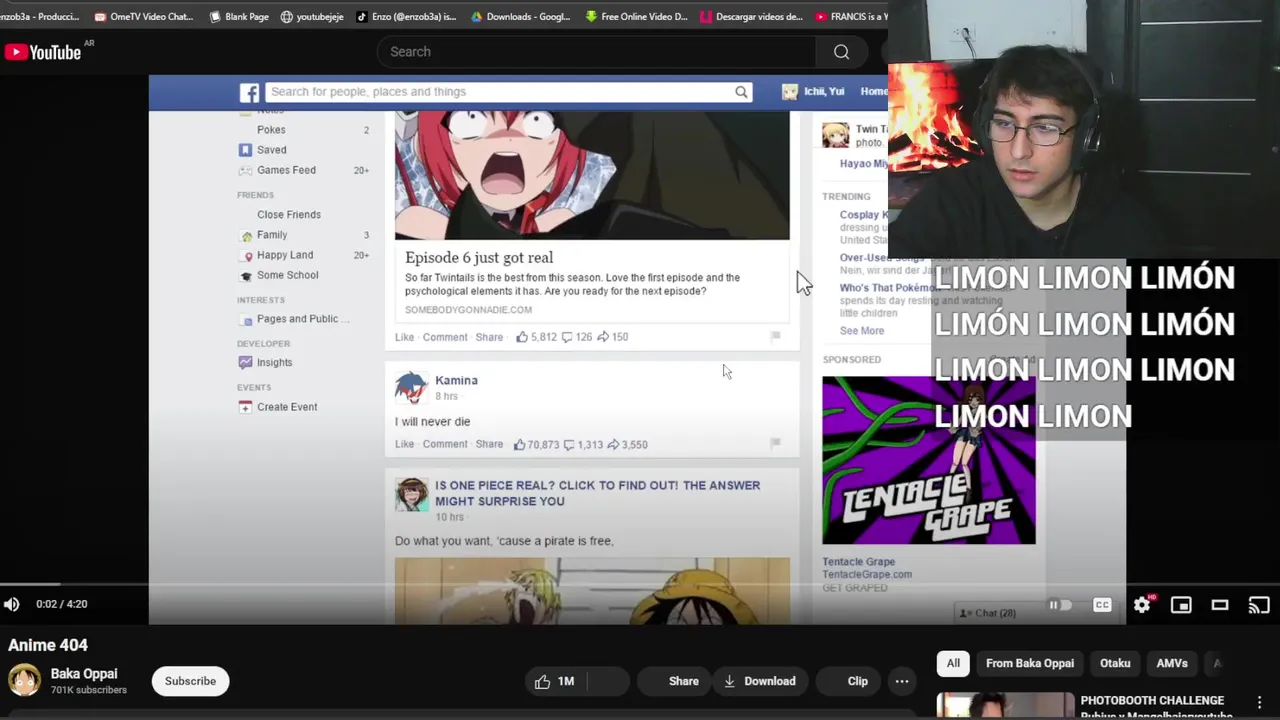
Task: Open the FRANCIS YouTube bookmark
Action: [x=851, y=17]
